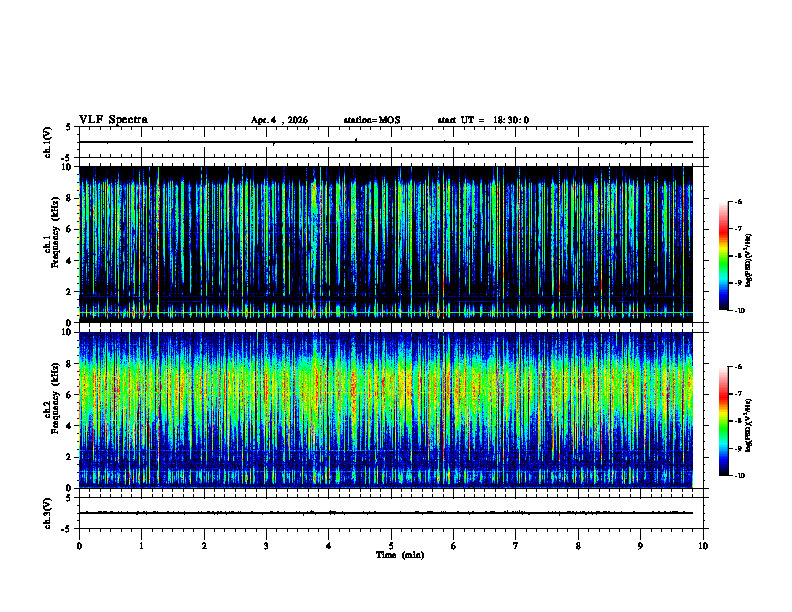Select ch.2 frequency axis '2' tick label
The height and width of the screenshot is (612, 792).
pos(70,457)
